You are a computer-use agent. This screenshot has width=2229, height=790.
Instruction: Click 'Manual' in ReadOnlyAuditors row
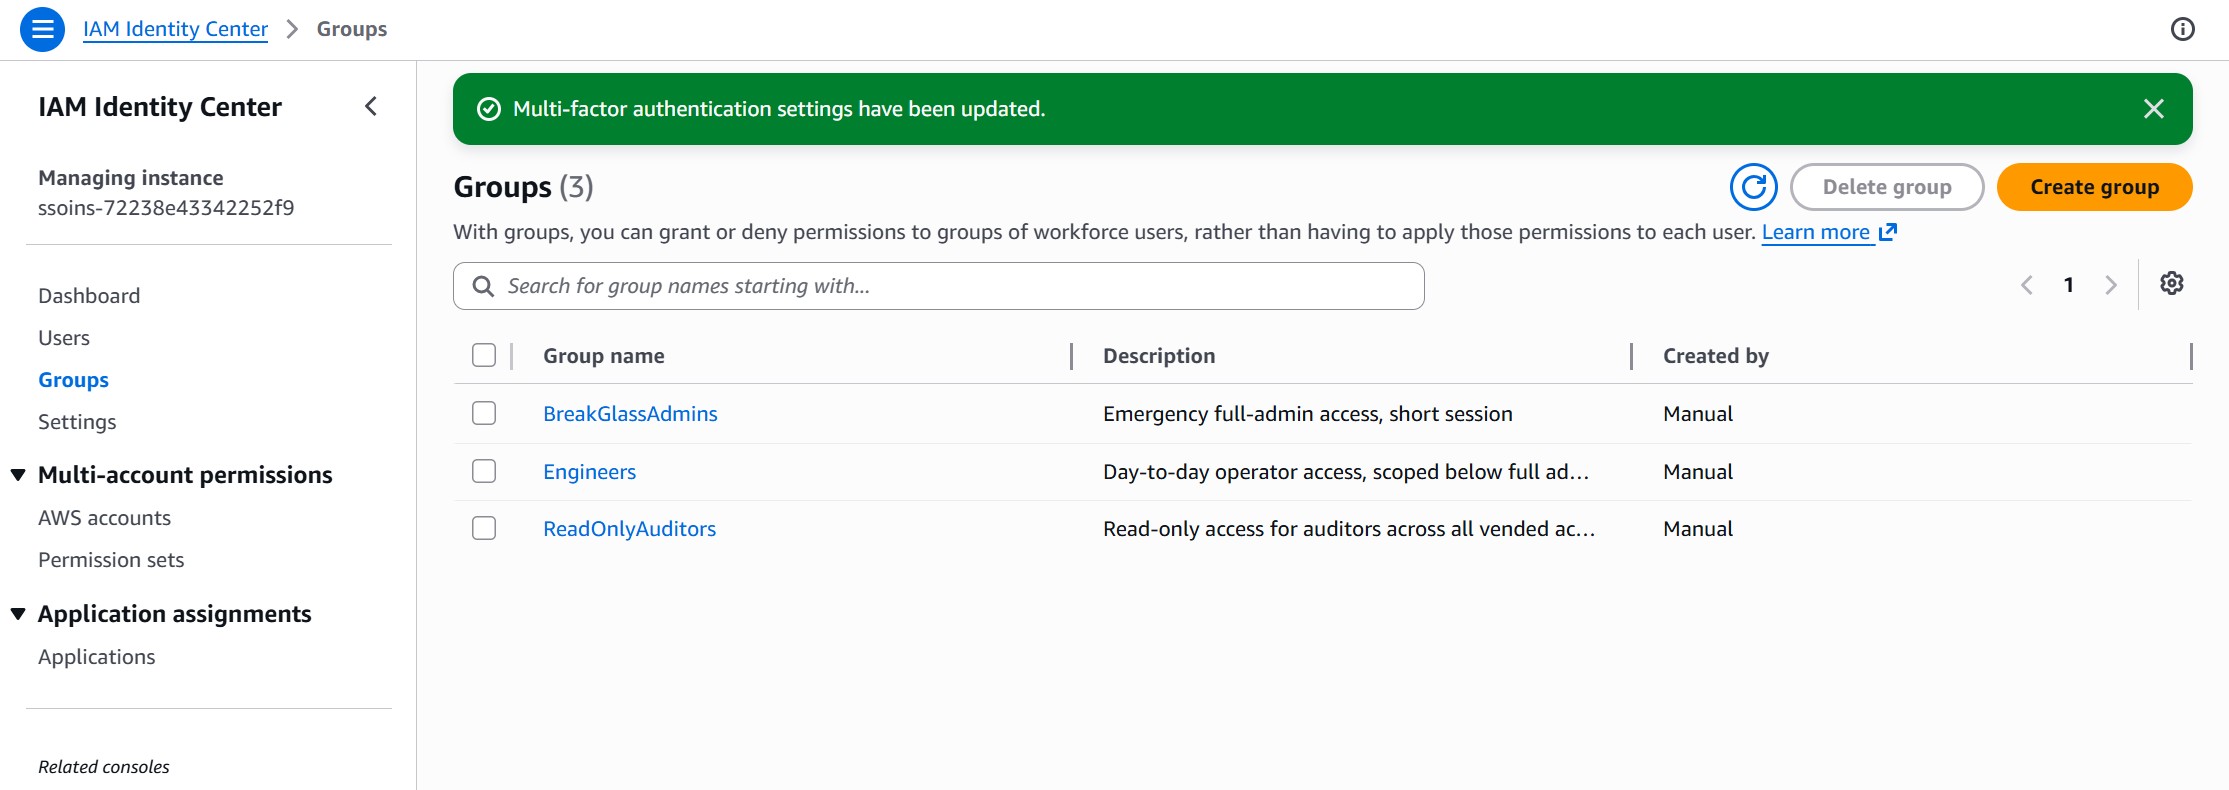1698,529
